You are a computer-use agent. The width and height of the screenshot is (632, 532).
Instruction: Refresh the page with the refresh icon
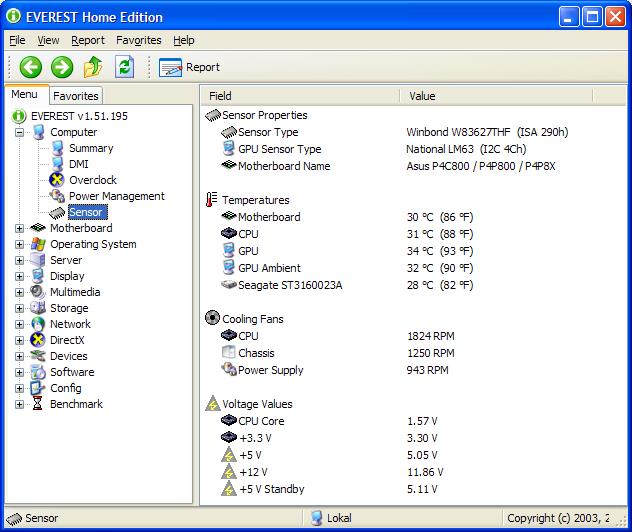tap(125, 67)
